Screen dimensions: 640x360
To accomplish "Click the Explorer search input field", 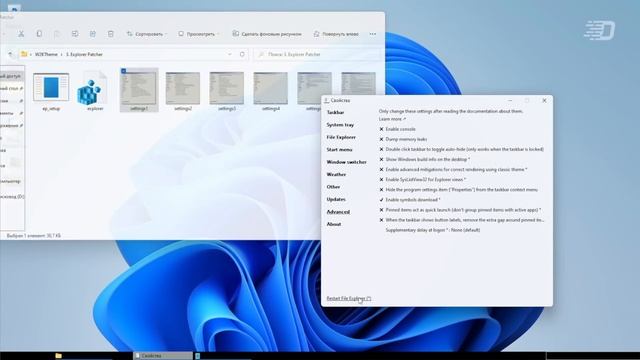I will tap(317, 54).
